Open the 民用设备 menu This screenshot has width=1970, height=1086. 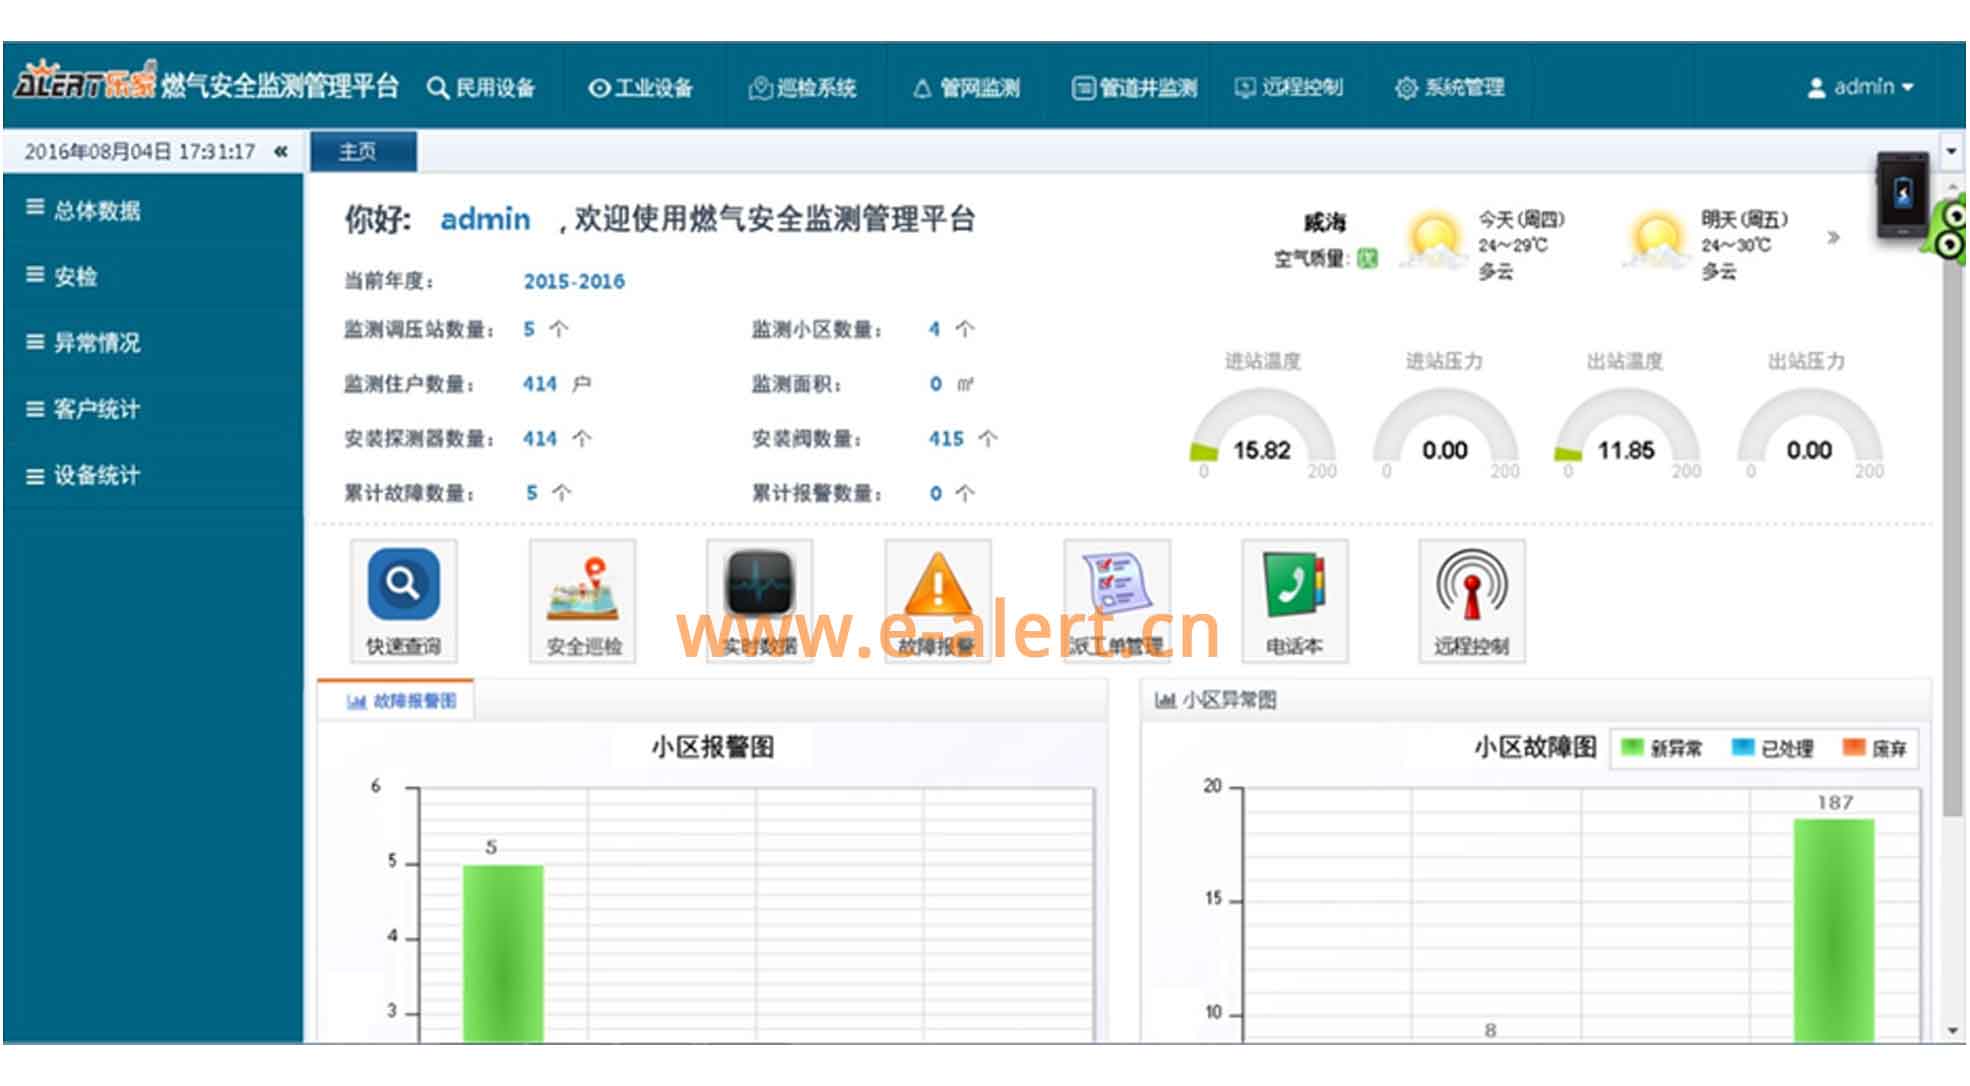(481, 88)
